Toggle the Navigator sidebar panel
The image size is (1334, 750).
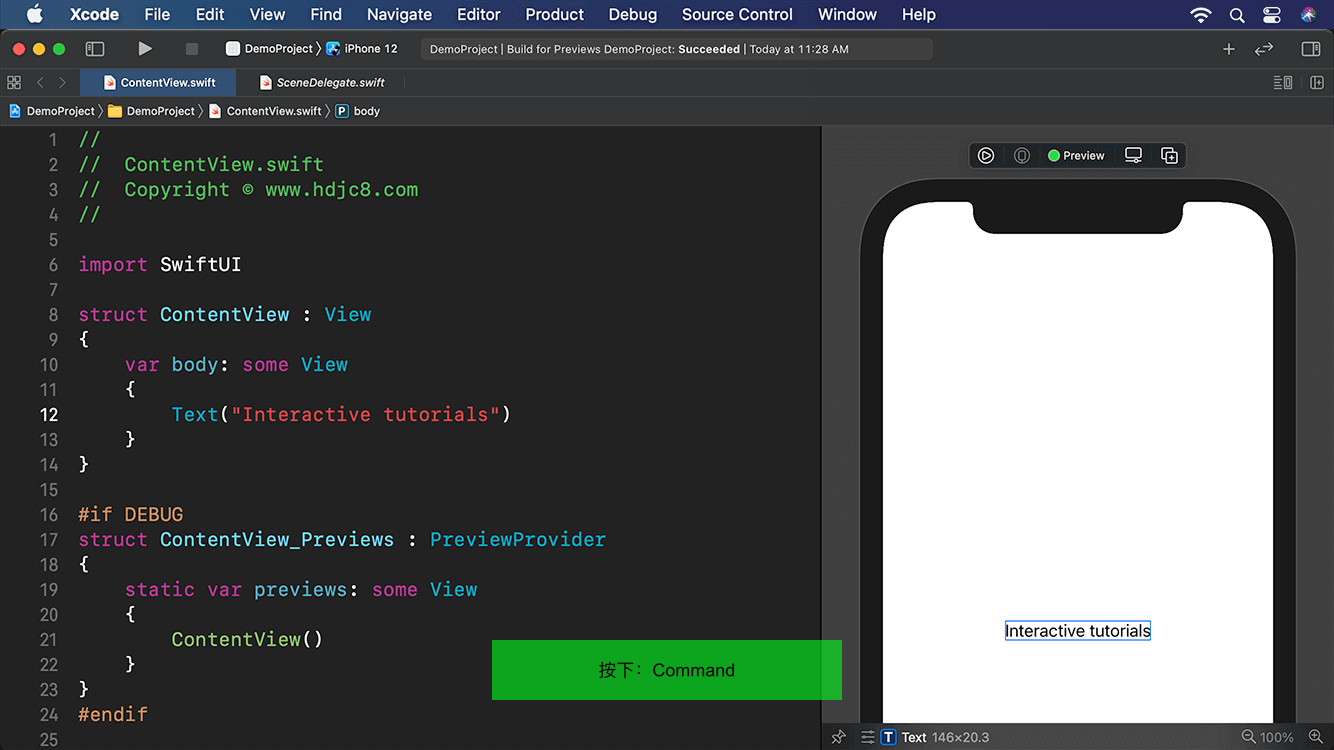click(x=95, y=49)
